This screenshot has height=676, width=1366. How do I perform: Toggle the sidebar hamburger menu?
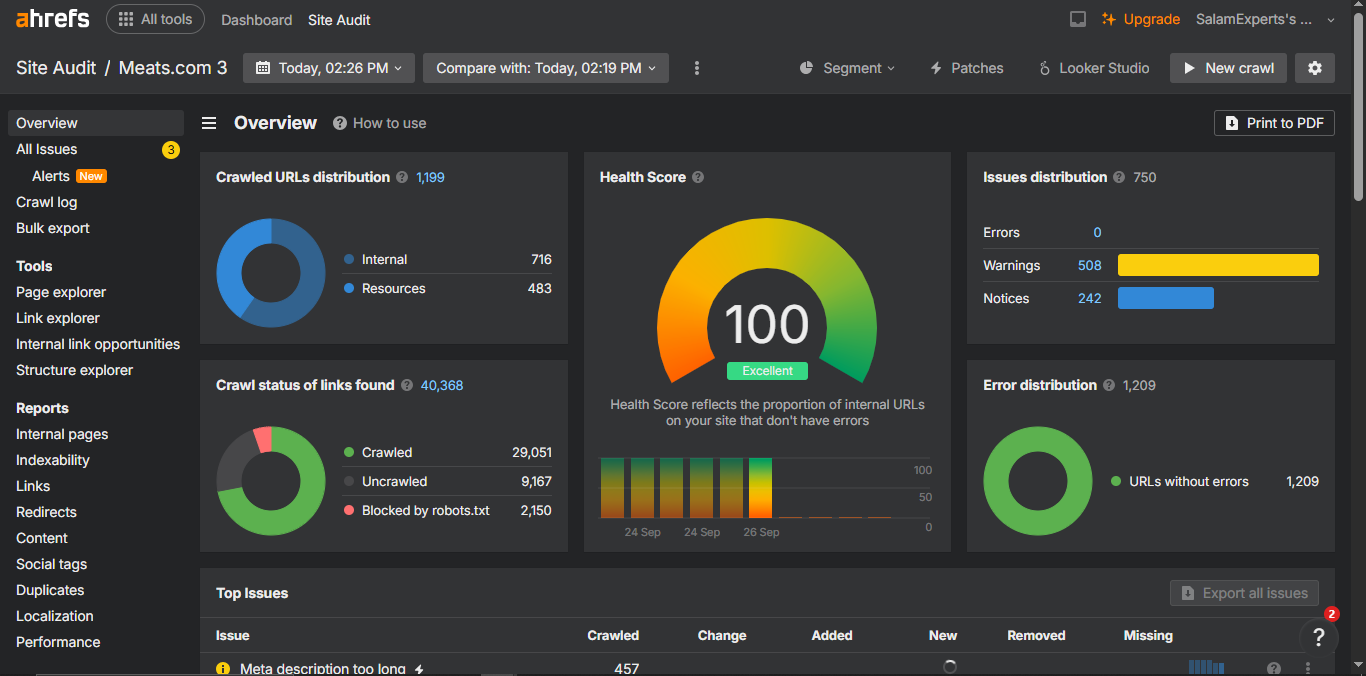[x=209, y=123]
